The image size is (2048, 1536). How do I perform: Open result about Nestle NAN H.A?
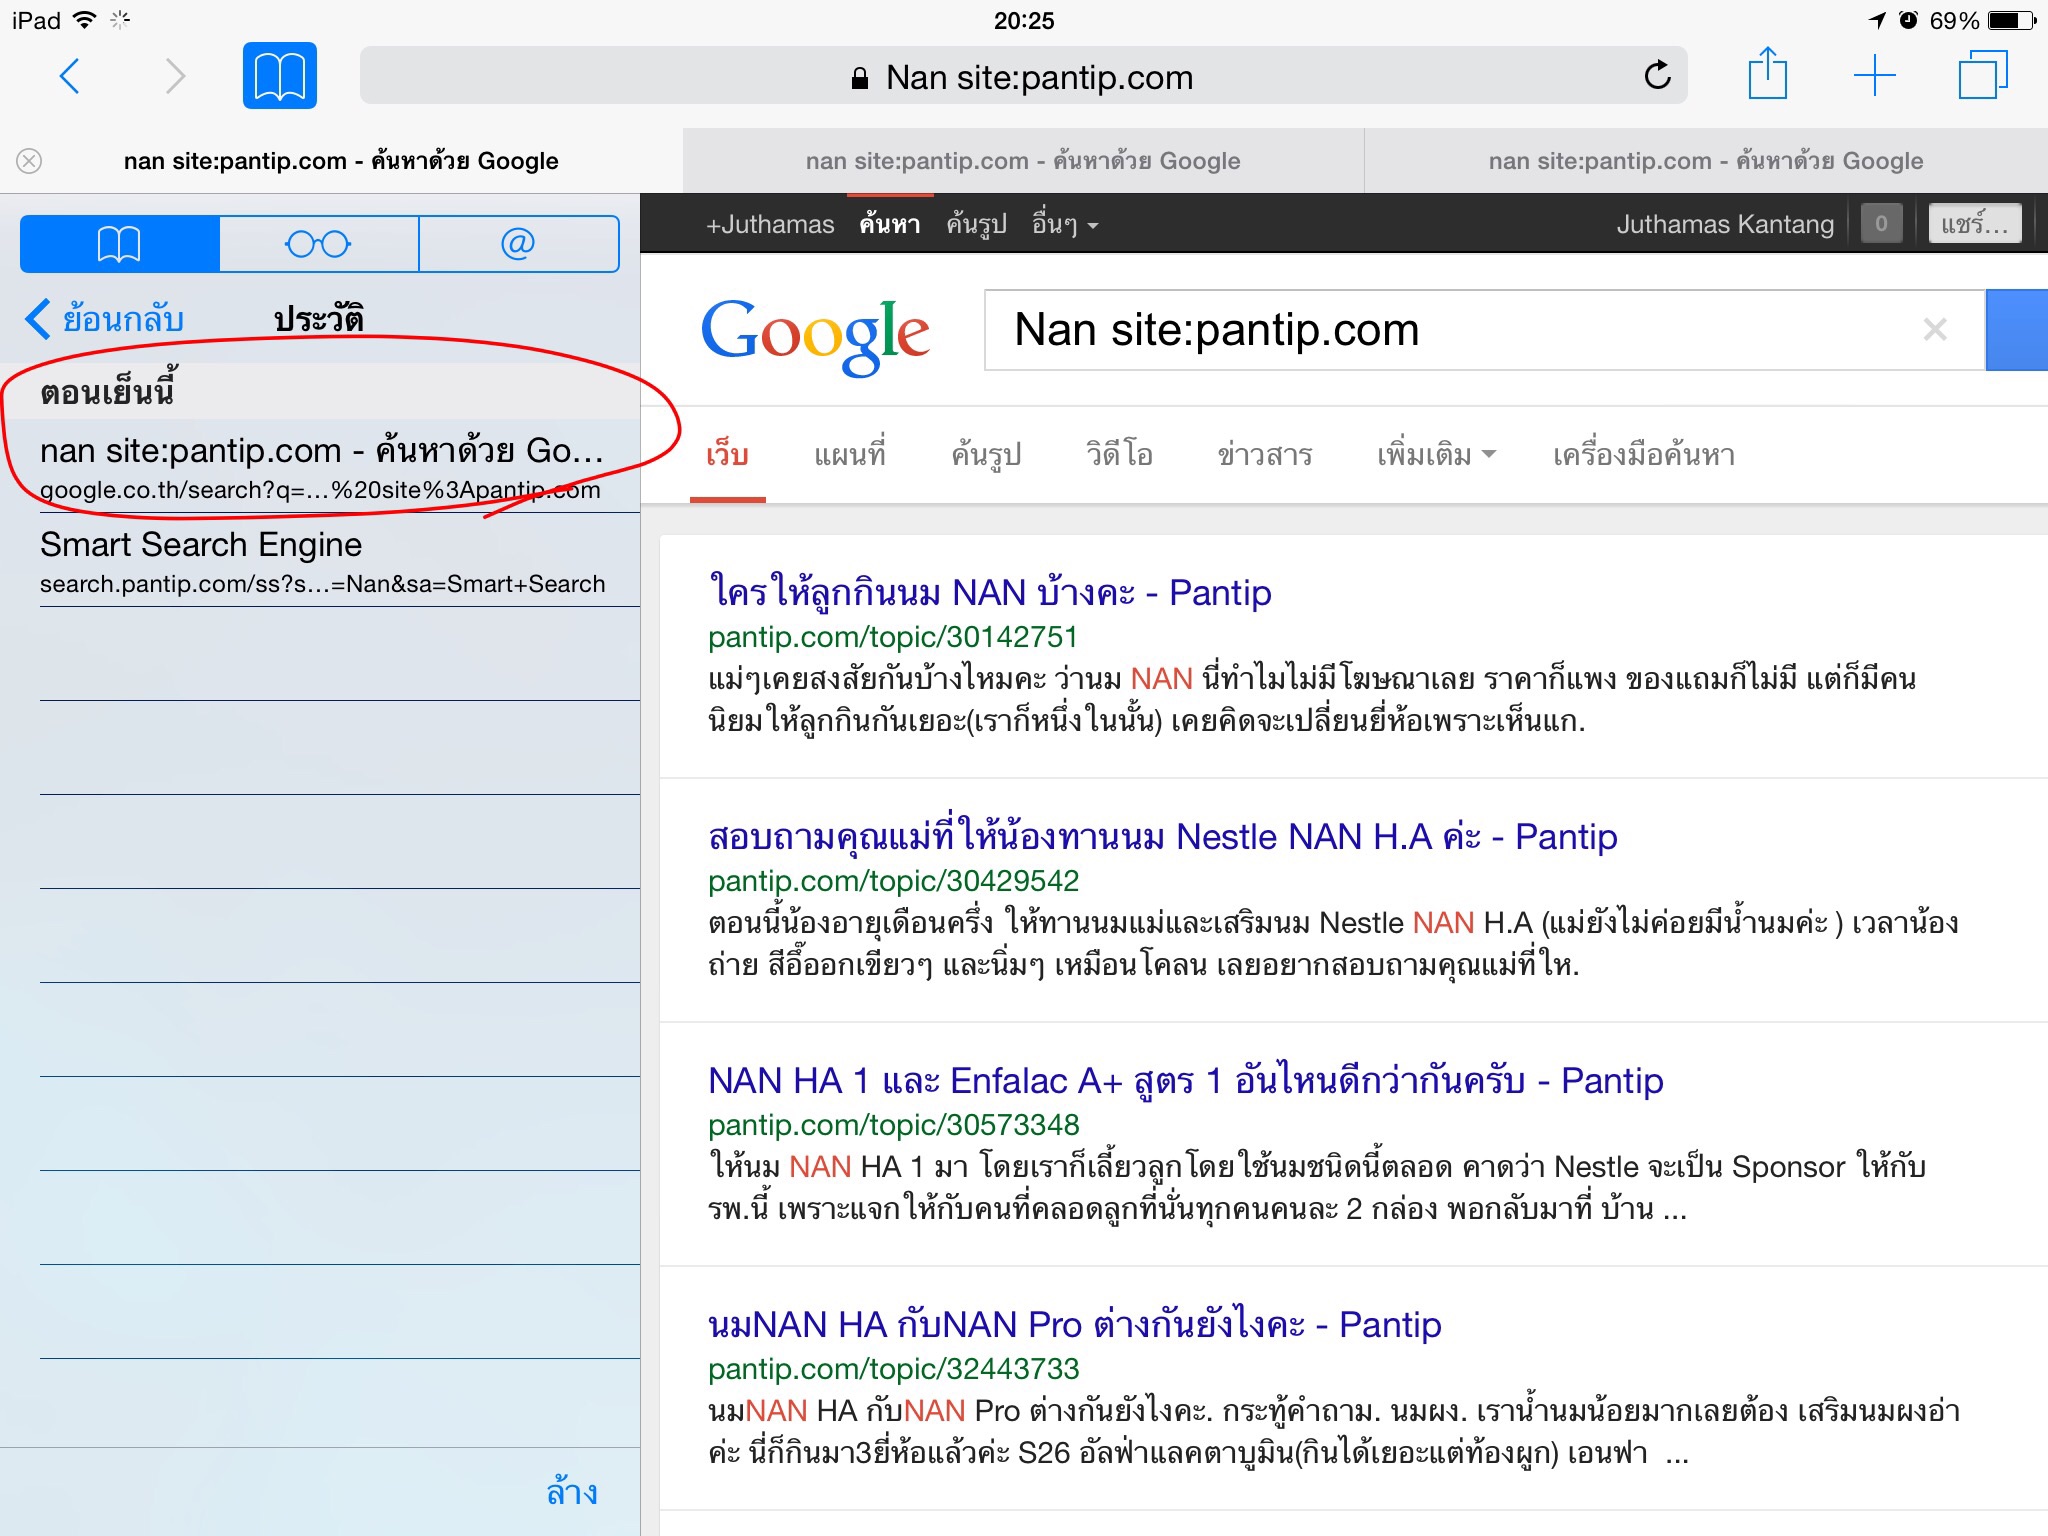[x=1163, y=836]
